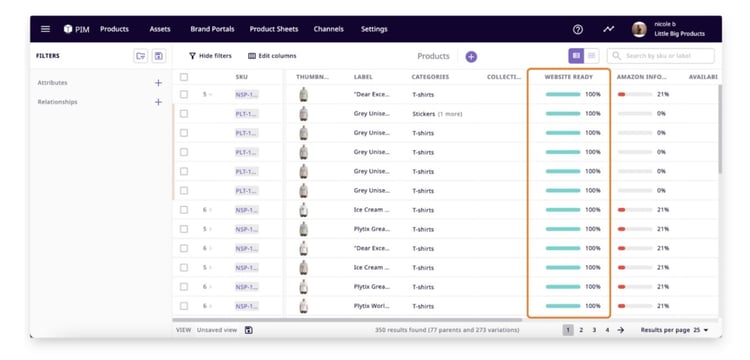Expand the 6-variation Ice Cream row
This screenshot has width=750, height=360.
point(207,210)
